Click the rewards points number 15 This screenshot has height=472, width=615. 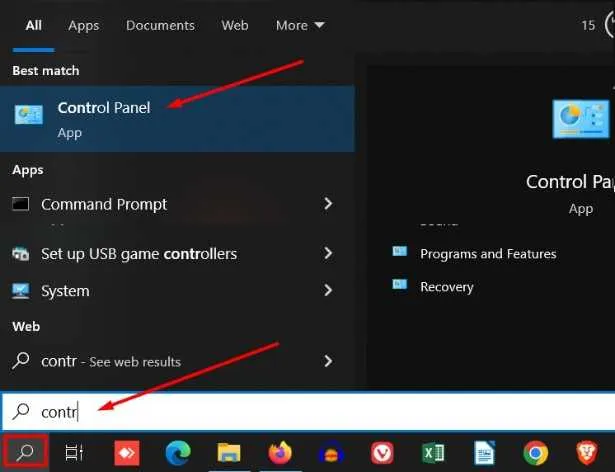coord(588,26)
